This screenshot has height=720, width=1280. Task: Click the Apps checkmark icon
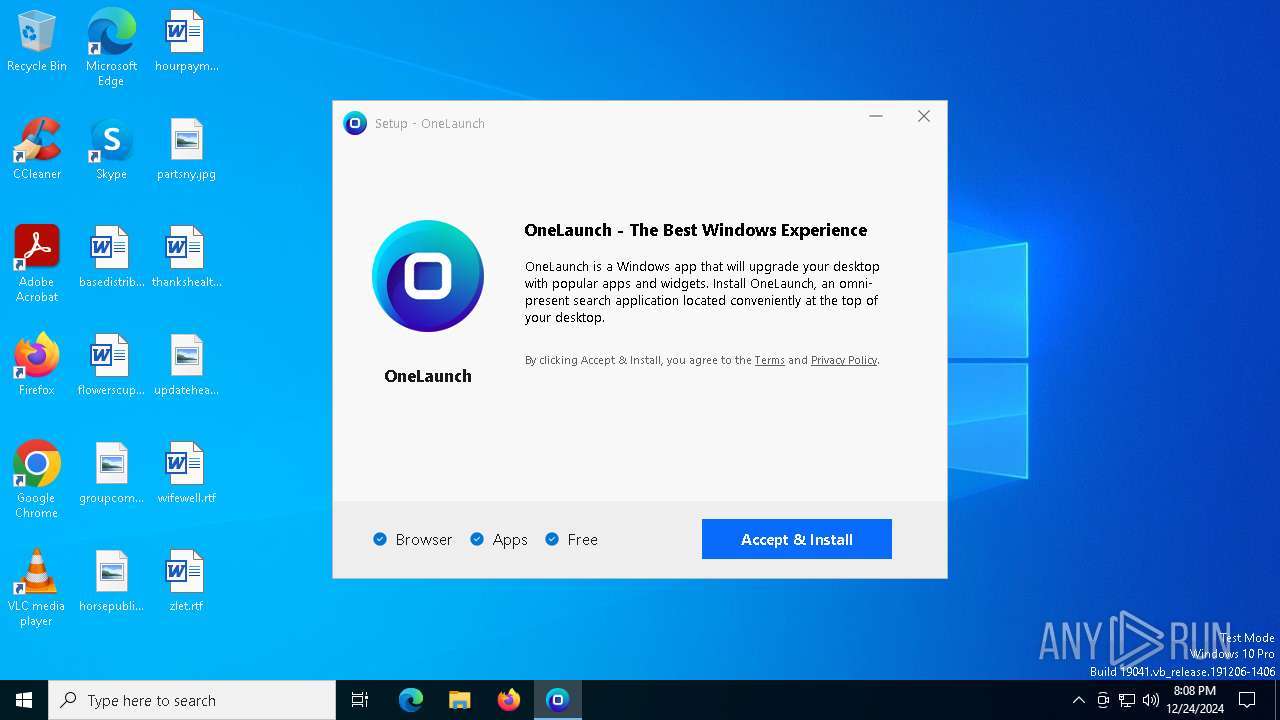[477, 539]
